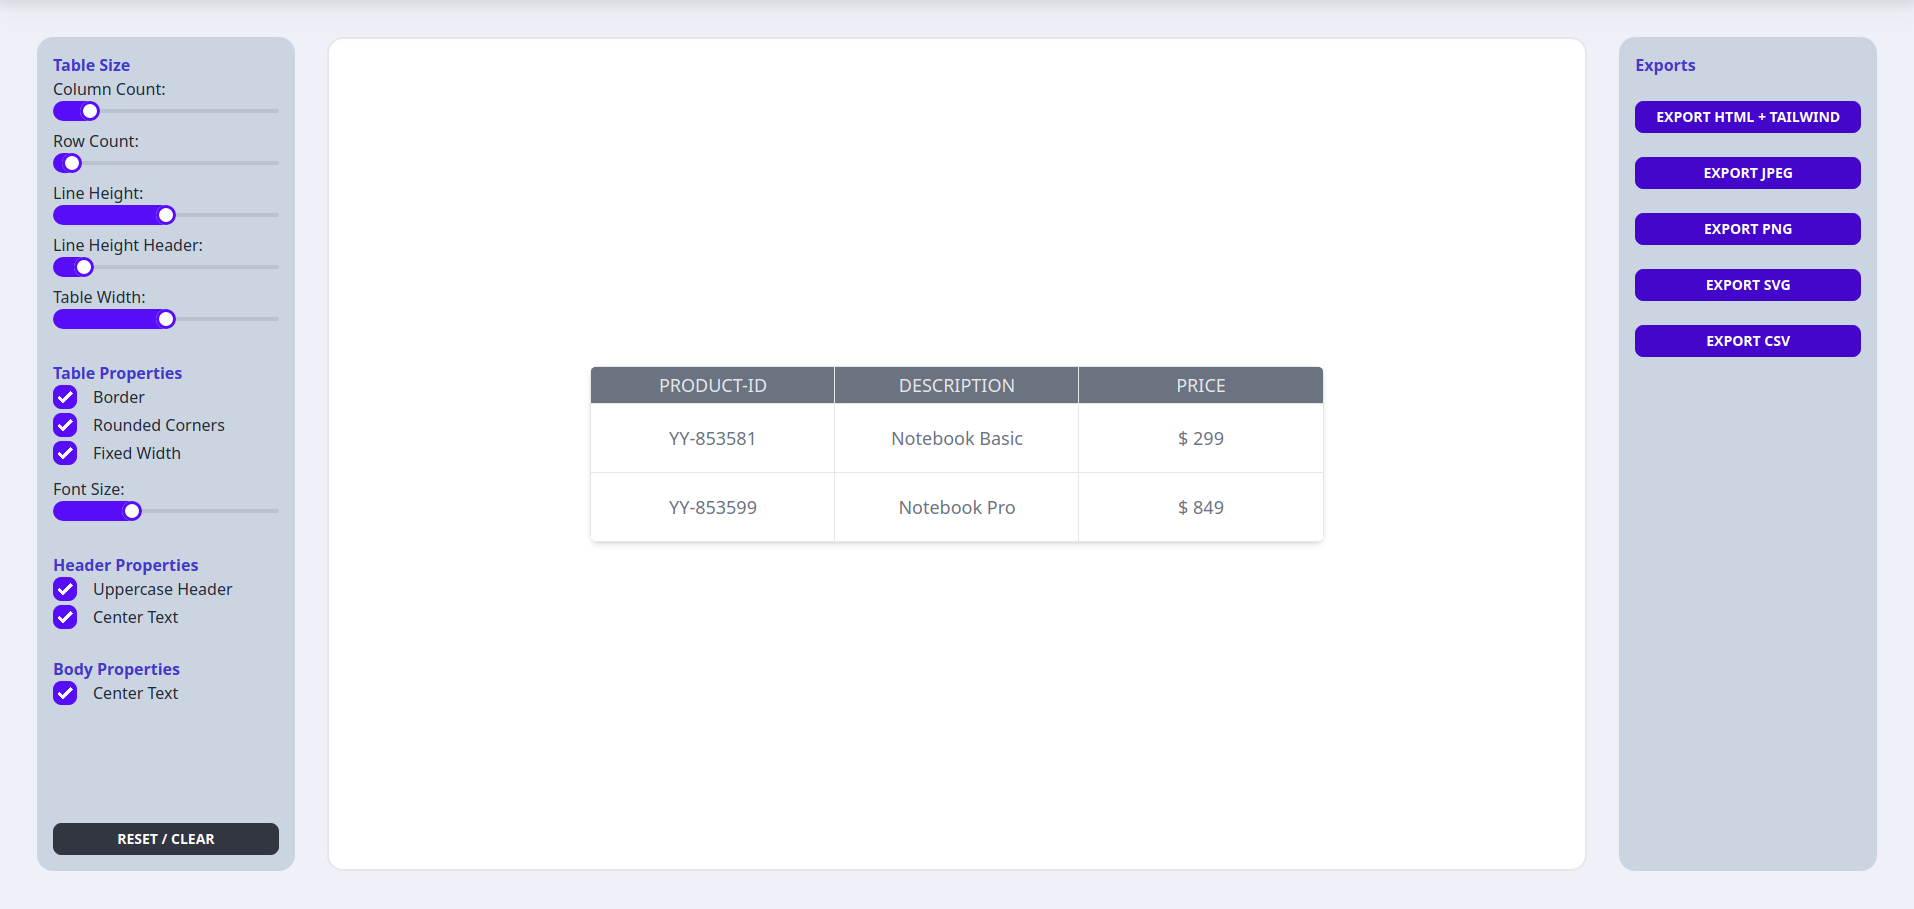
Task: Click the Column Count slider handle
Action: tap(90, 111)
